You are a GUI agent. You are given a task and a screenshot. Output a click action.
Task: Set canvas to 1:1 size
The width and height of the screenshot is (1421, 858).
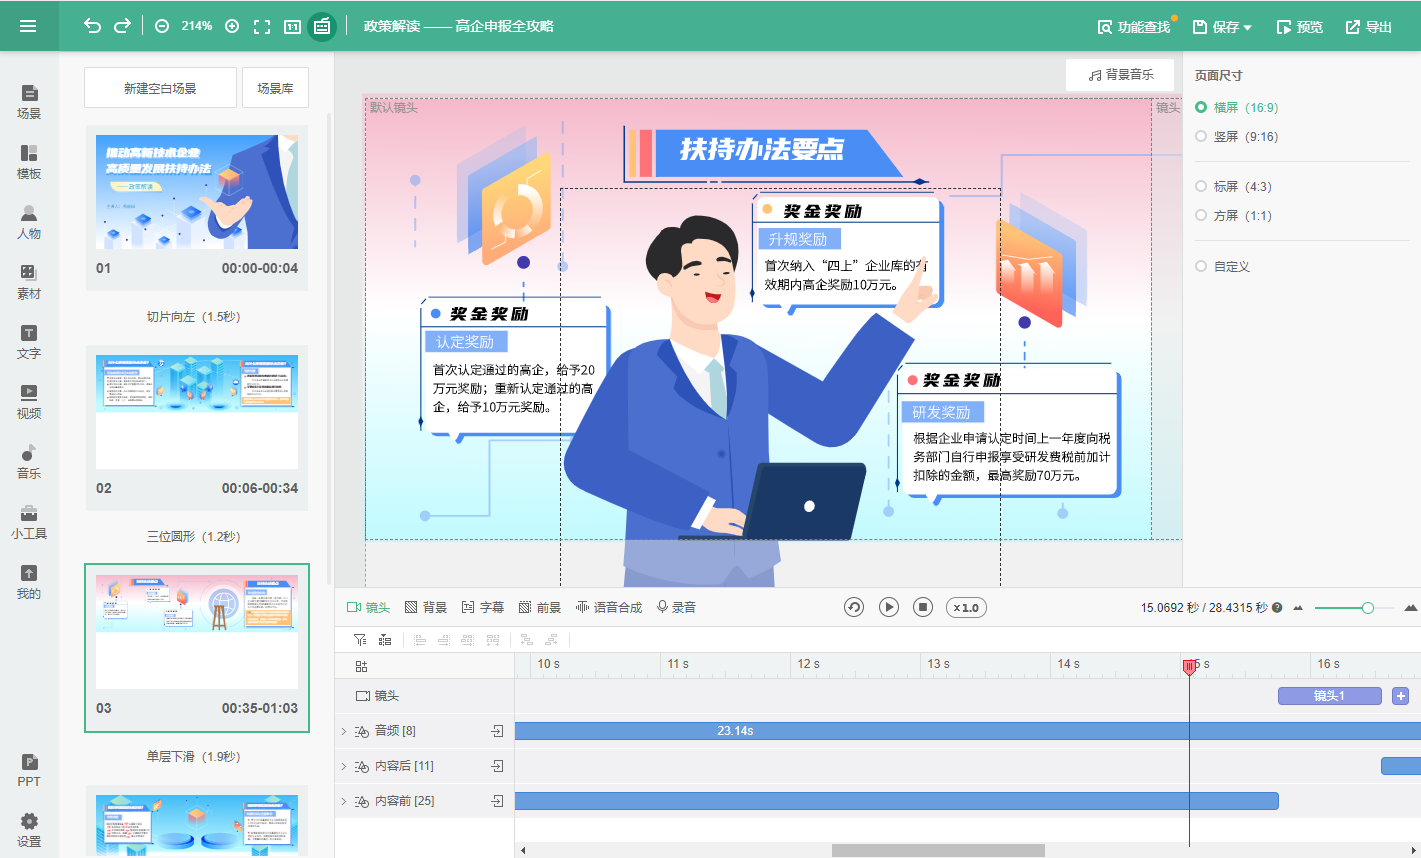(x=292, y=27)
